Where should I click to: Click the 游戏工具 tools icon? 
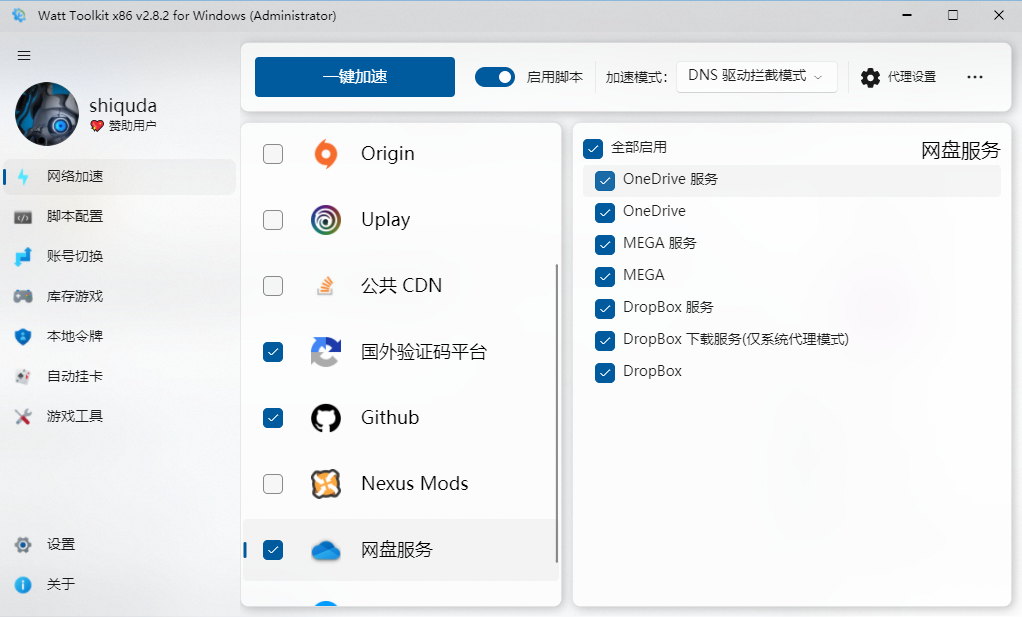pyautogui.click(x=23, y=417)
